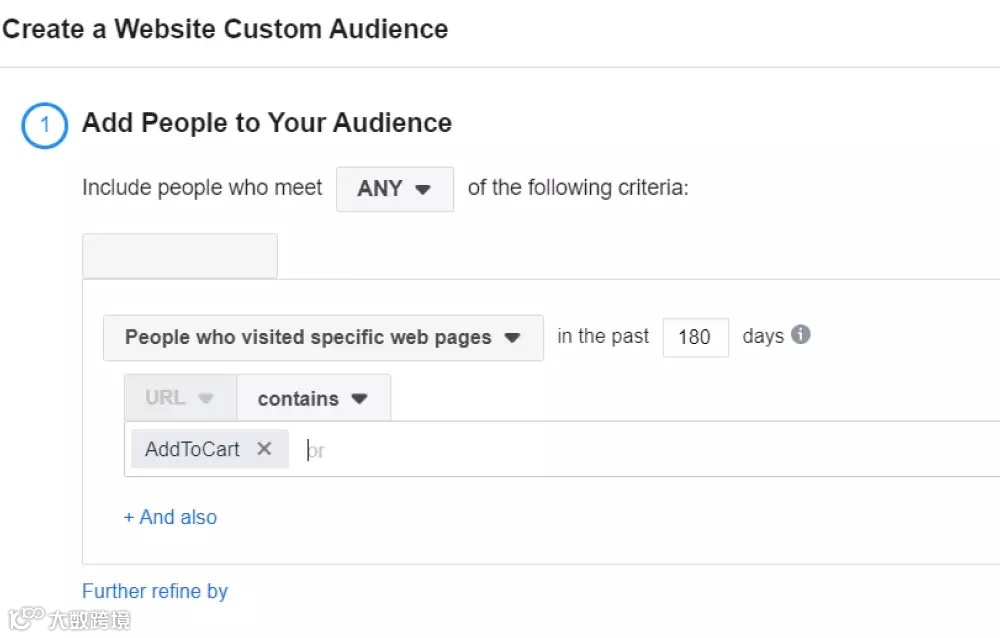1000x638 pixels.
Task: Click the 'in the past' label
Action: pyautogui.click(x=603, y=336)
